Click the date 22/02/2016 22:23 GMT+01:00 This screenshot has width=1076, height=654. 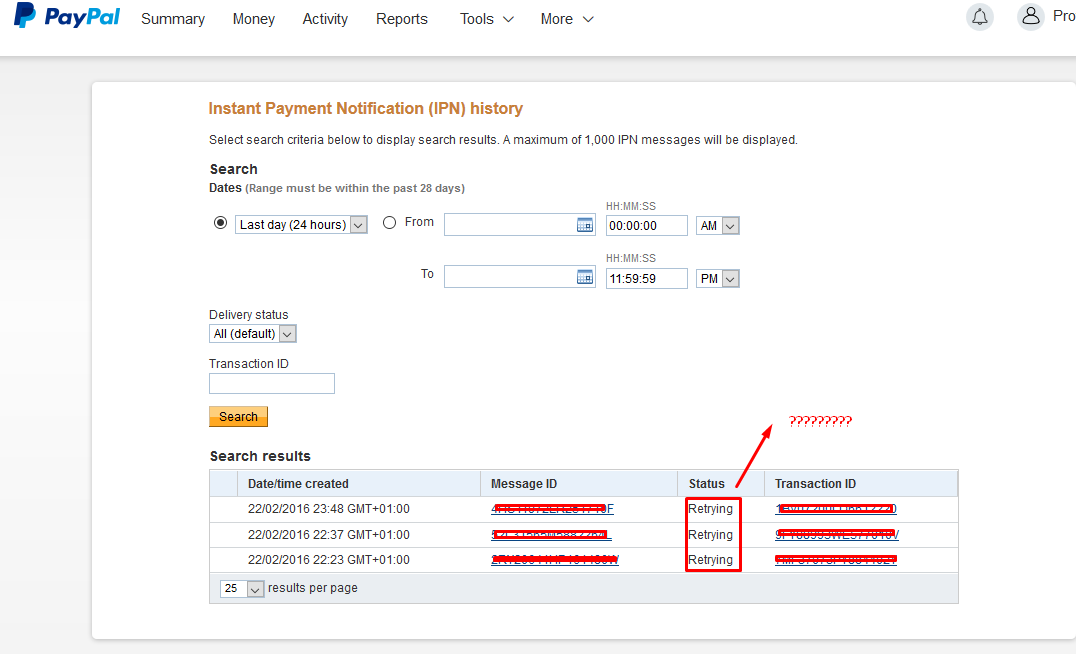click(x=329, y=560)
